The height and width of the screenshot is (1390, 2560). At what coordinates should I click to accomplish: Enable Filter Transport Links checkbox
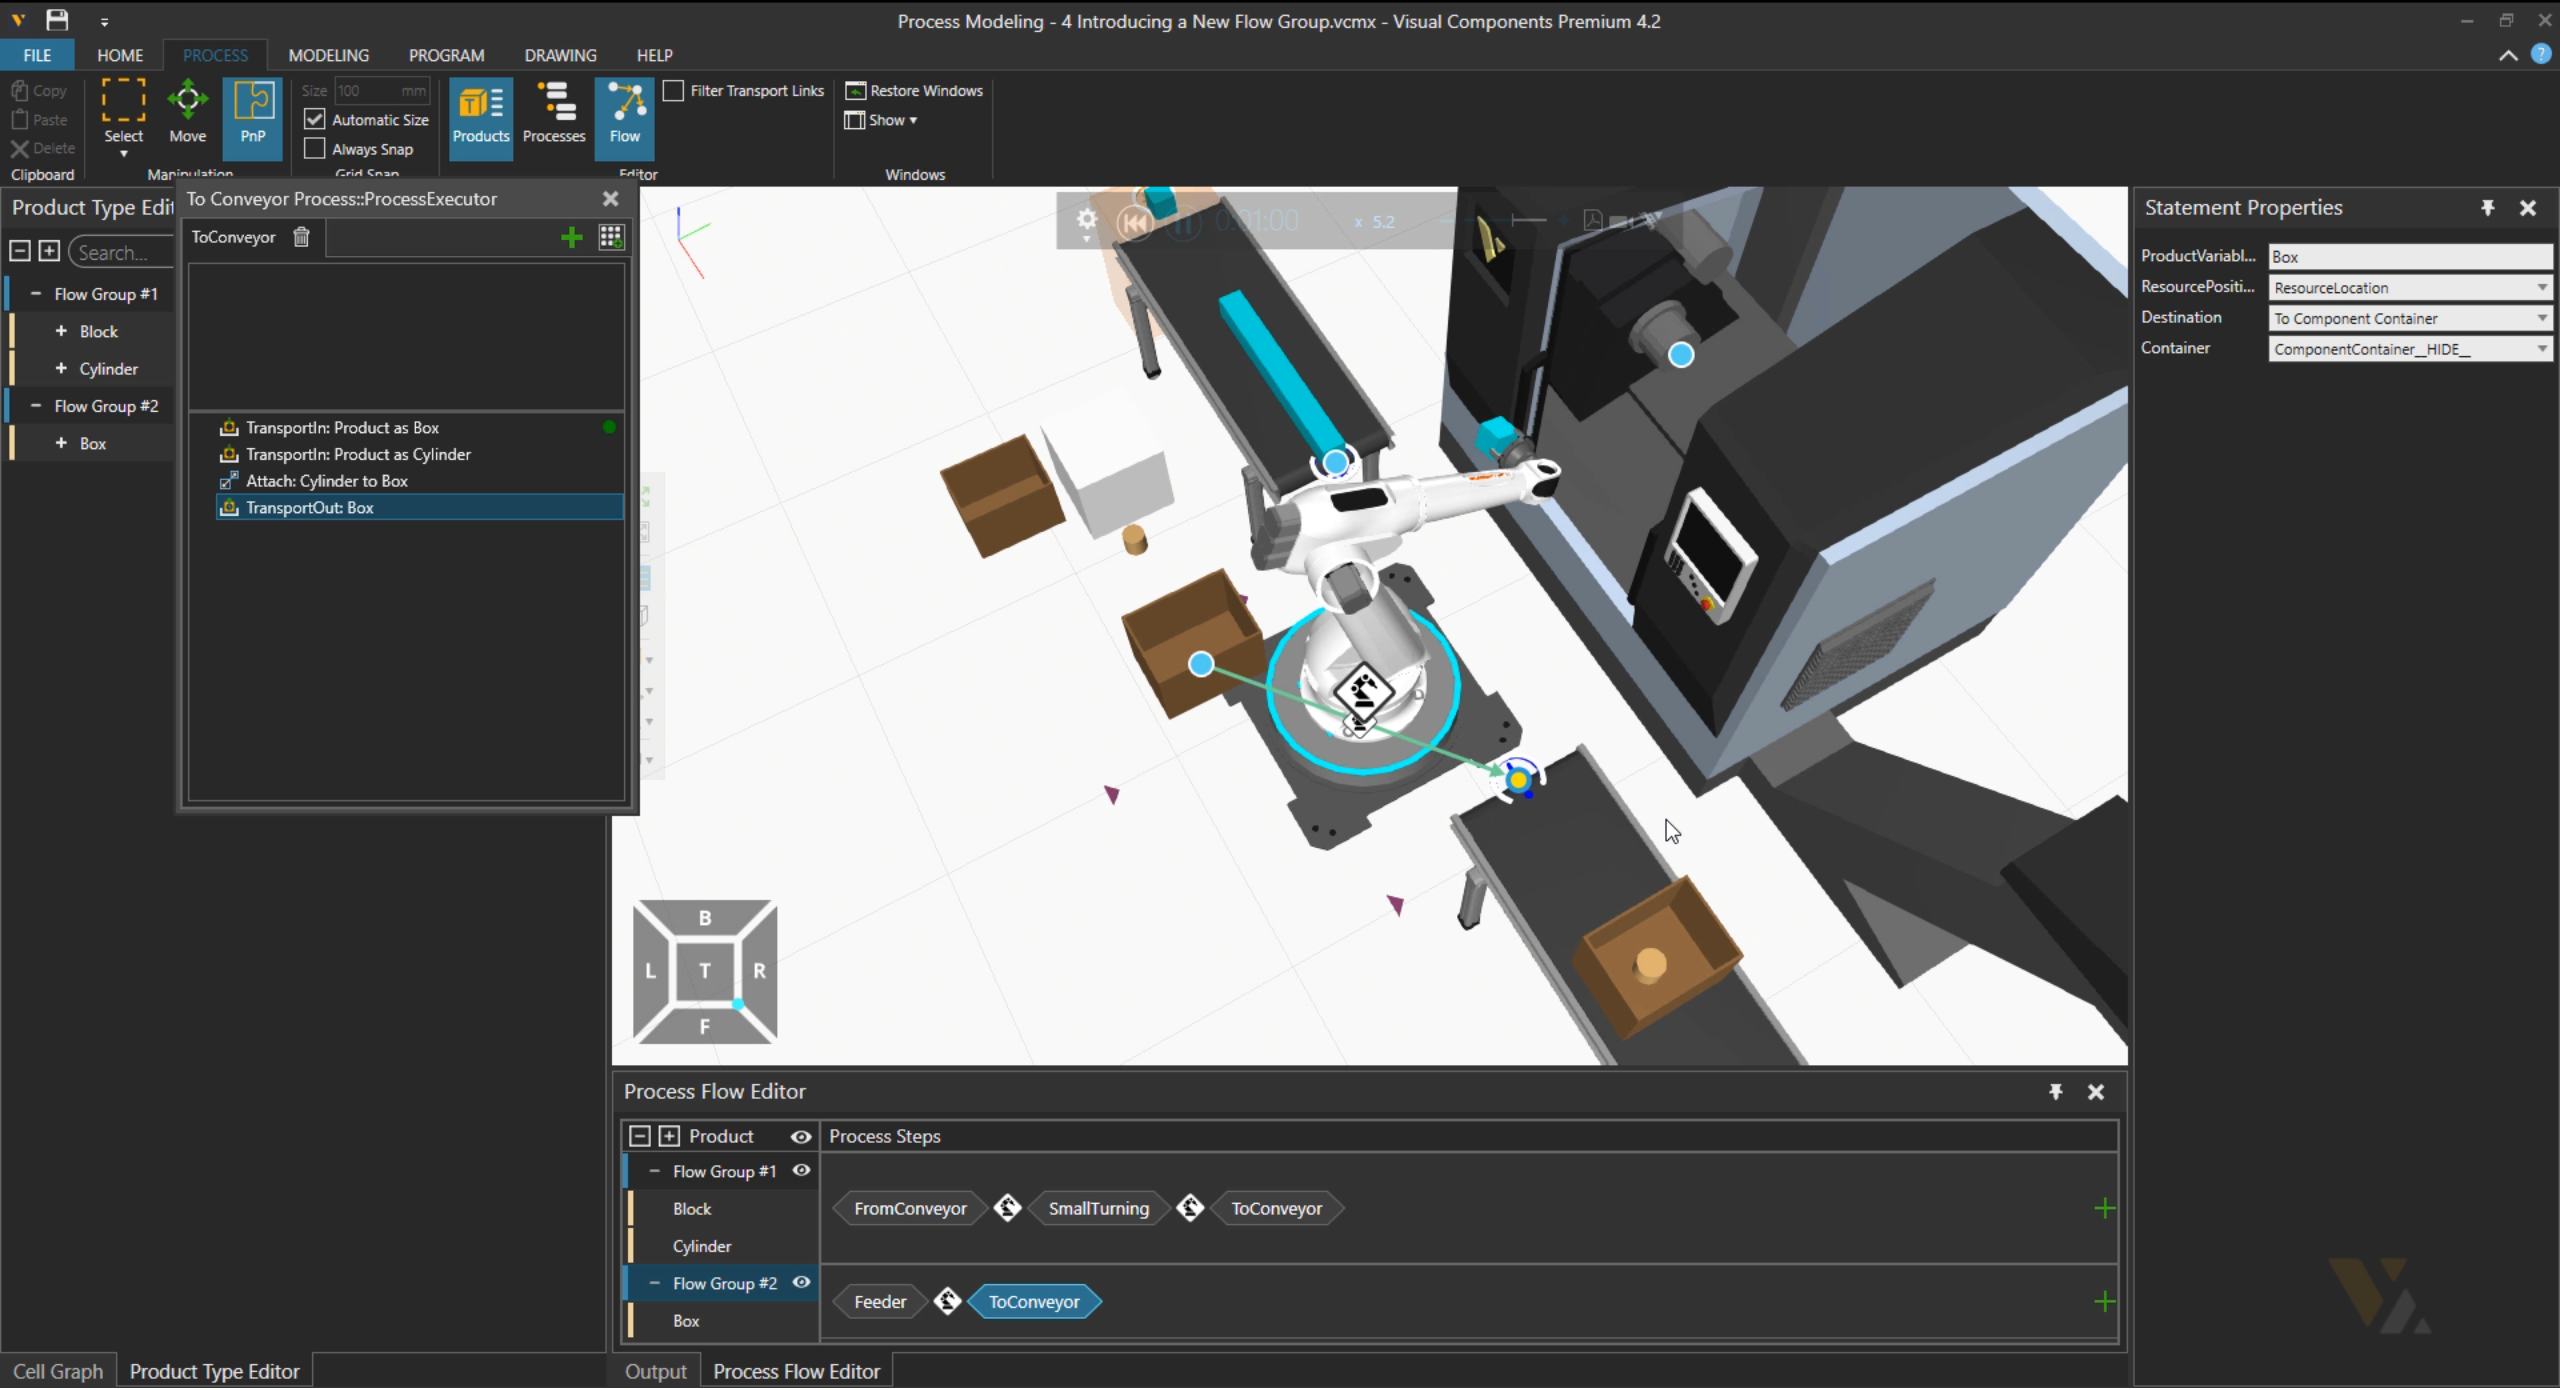pos(674,91)
